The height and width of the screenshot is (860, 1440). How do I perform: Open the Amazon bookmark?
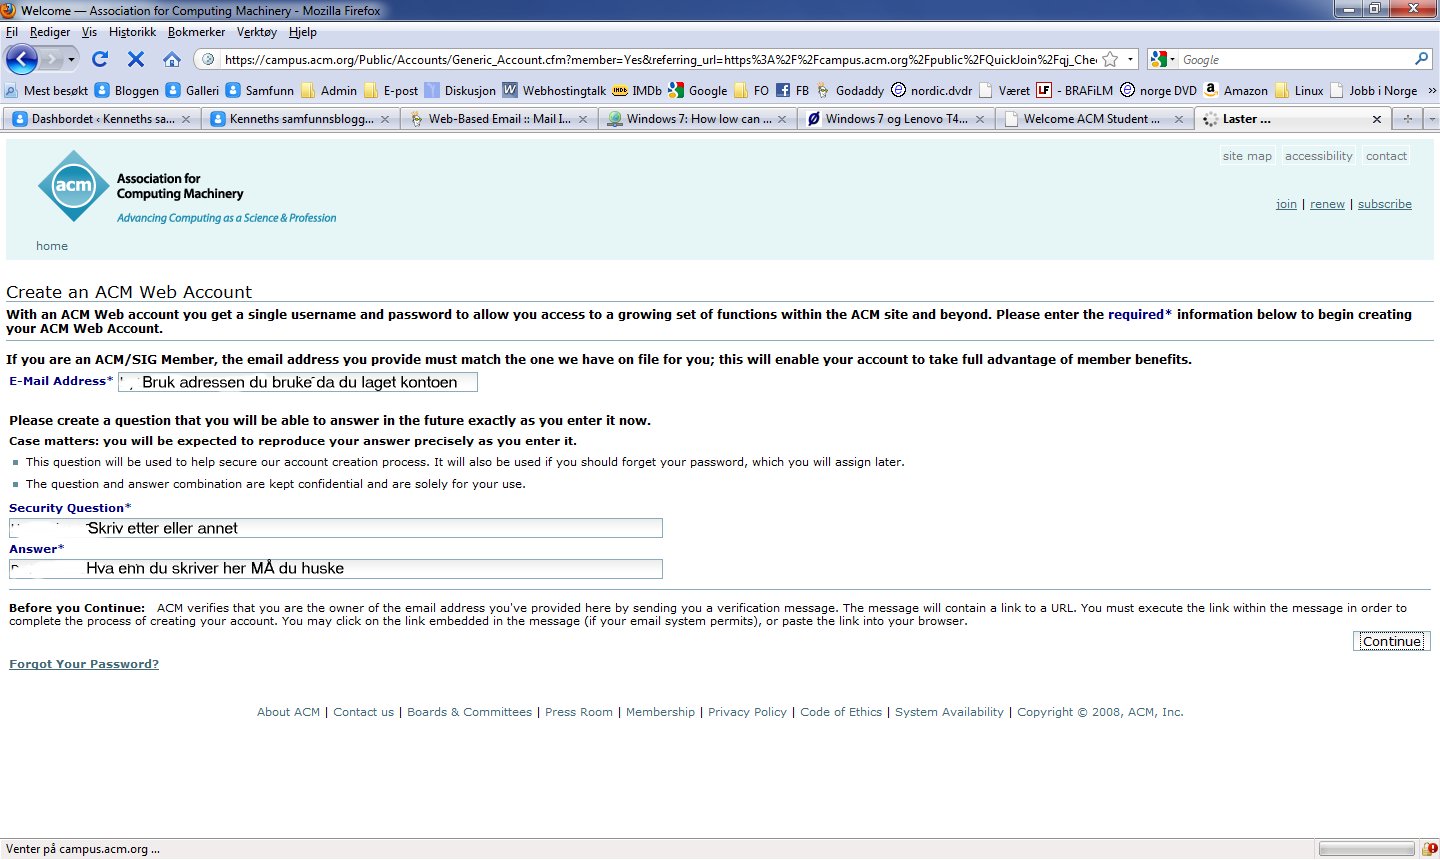1236,90
